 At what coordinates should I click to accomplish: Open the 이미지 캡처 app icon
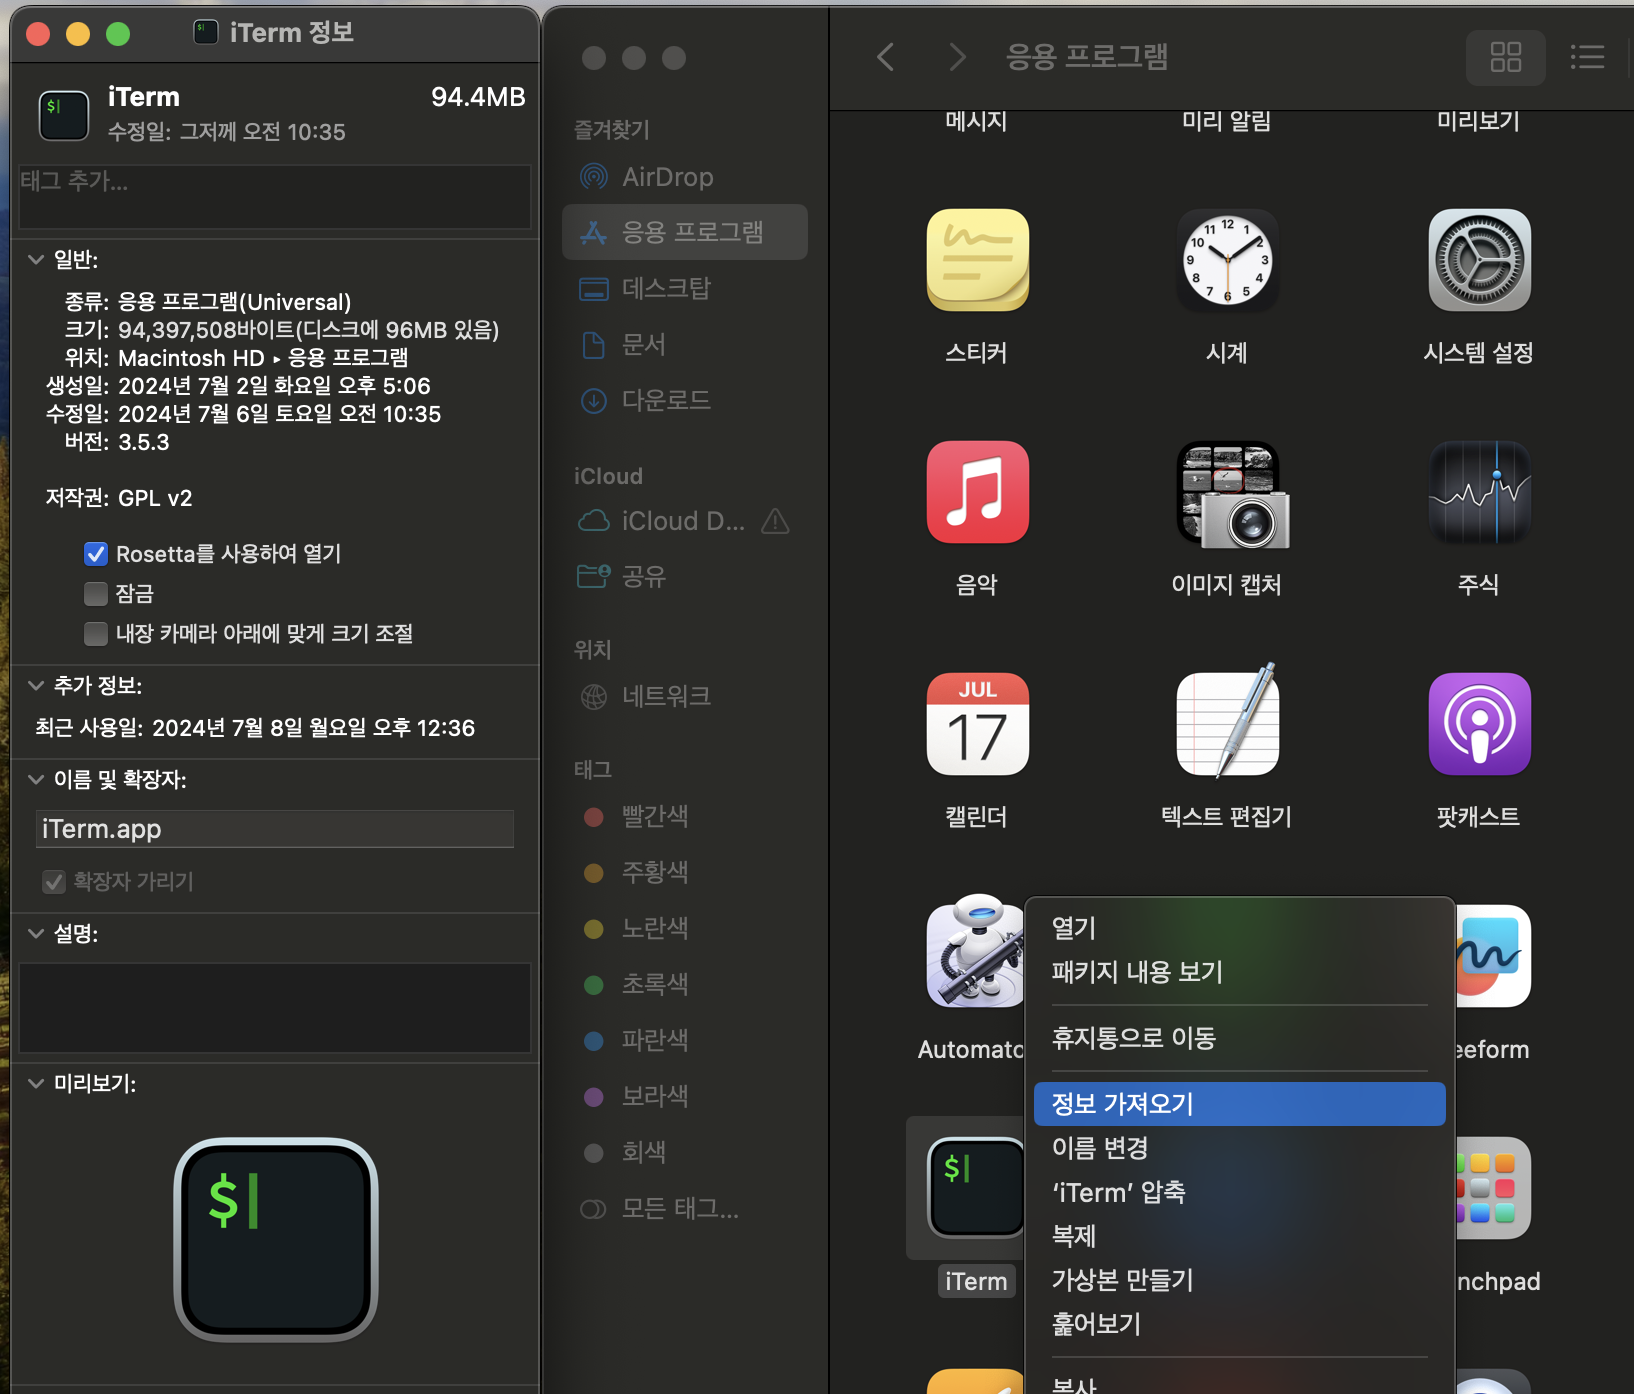1231,494
